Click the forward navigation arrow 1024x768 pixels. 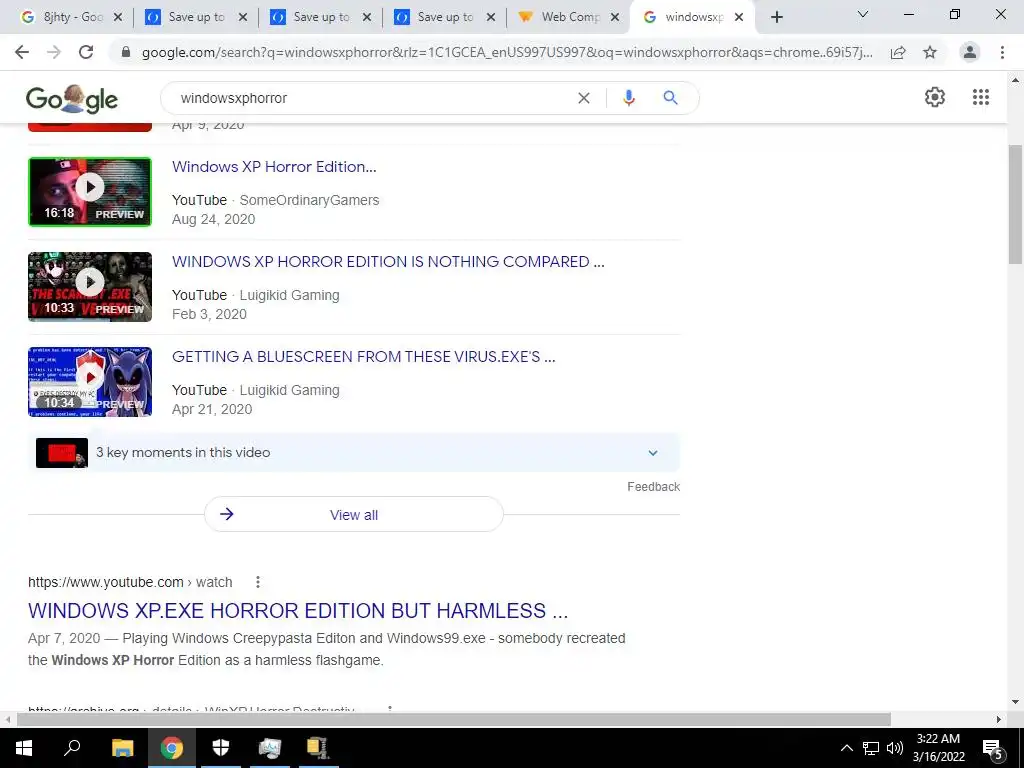click(54, 52)
